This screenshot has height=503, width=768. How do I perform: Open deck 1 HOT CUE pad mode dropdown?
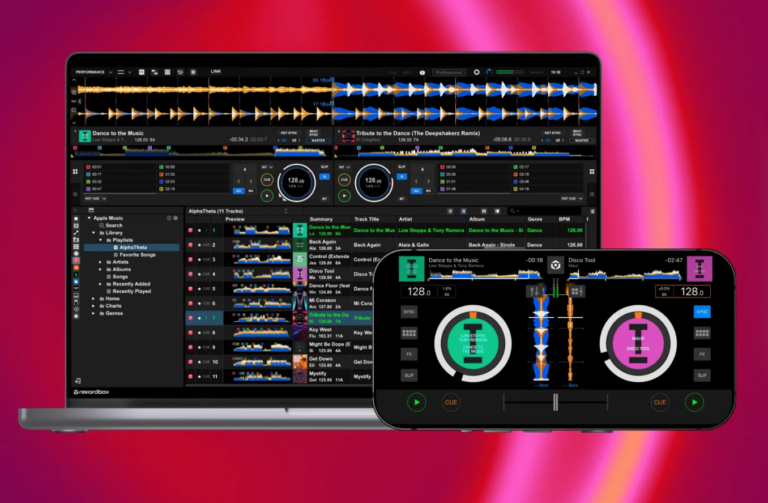click(x=96, y=198)
